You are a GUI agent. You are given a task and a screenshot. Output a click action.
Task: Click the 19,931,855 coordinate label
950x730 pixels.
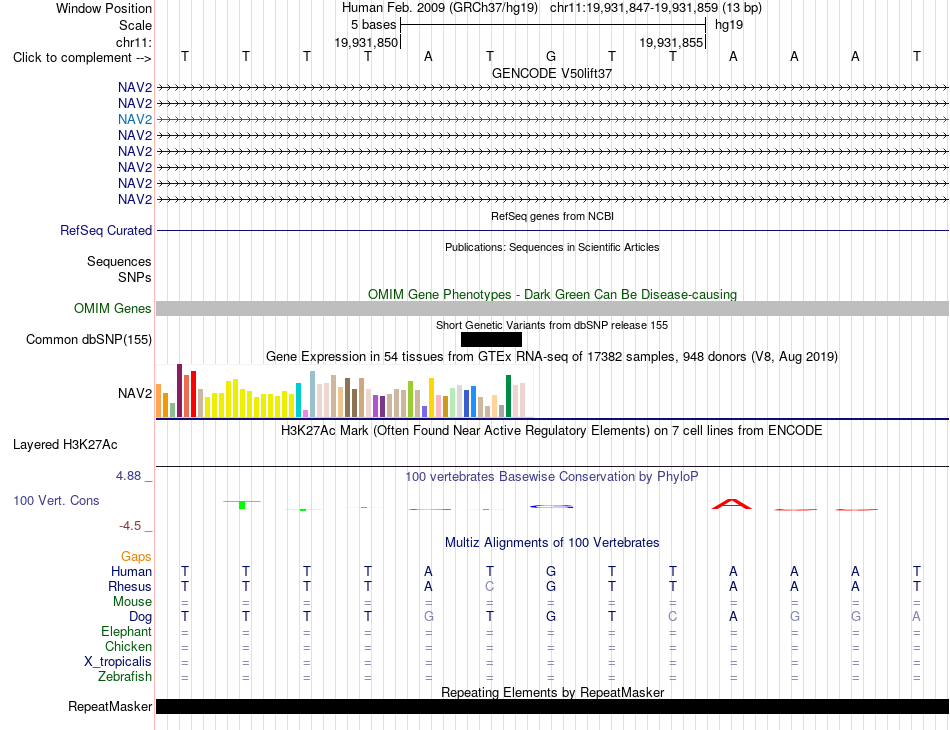[x=671, y=42]
